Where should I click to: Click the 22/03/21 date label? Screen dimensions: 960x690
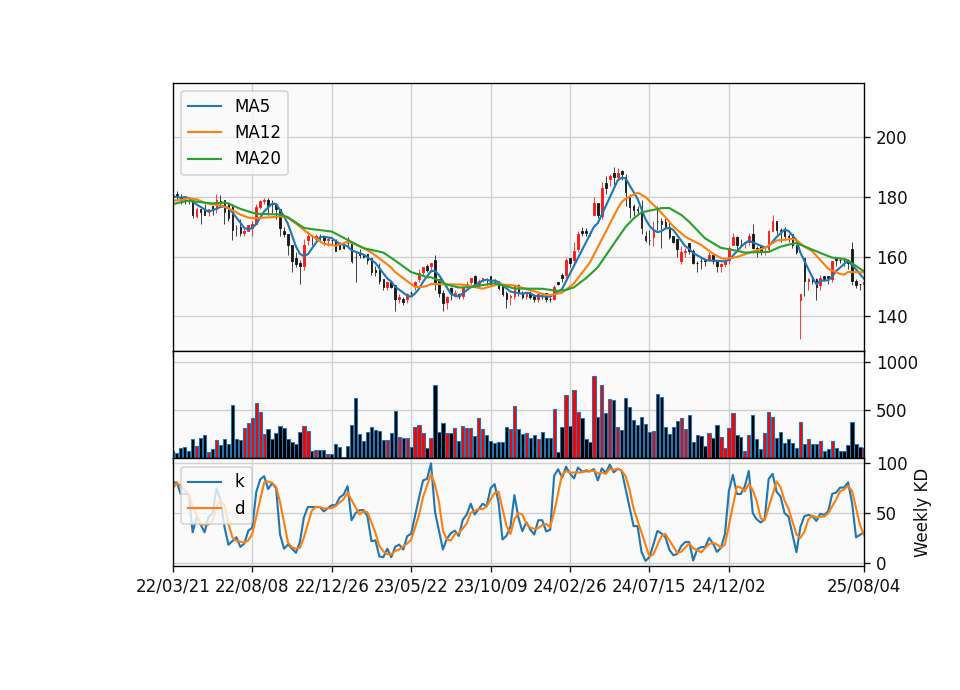173,586
